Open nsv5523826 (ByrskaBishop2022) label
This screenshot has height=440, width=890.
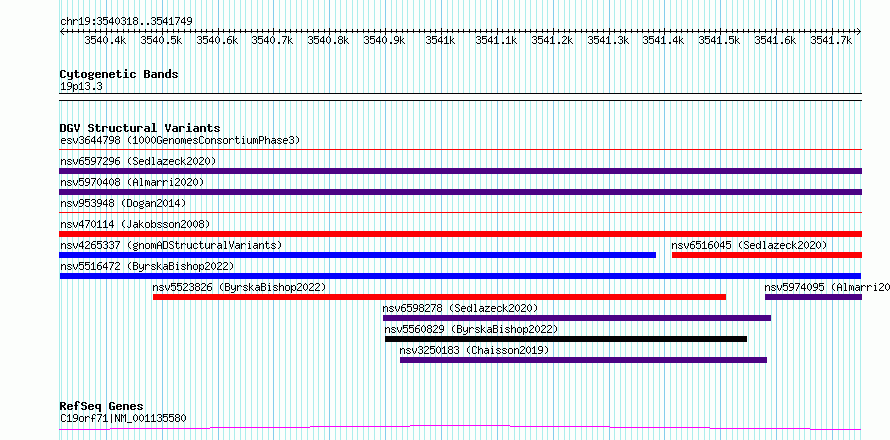point(240,287)
